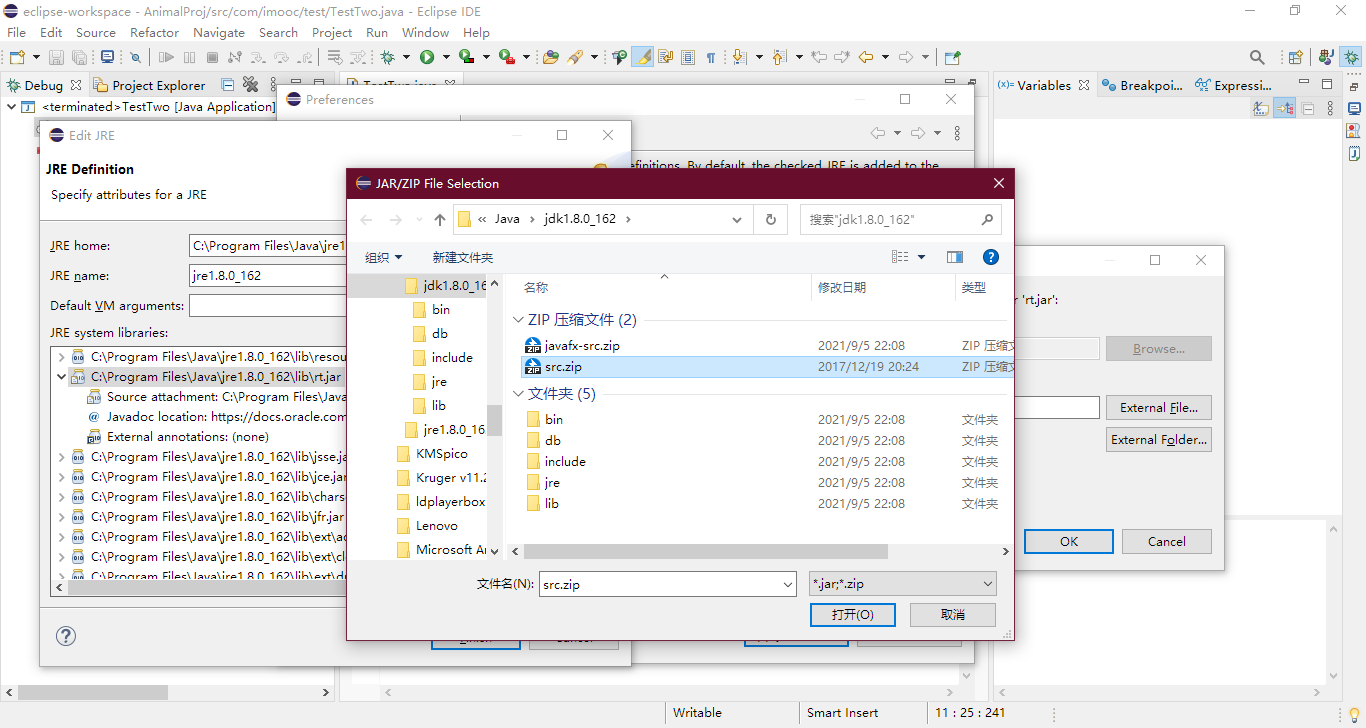Open the view options dropdown in file dialog

tap(921, 257)
